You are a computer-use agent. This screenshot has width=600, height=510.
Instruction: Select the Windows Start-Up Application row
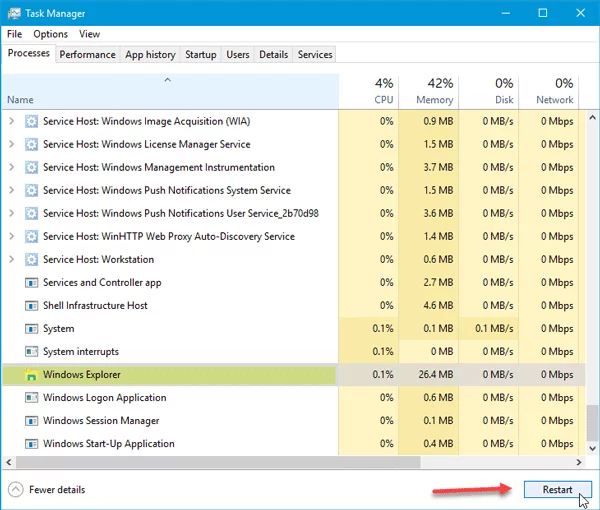293,444
